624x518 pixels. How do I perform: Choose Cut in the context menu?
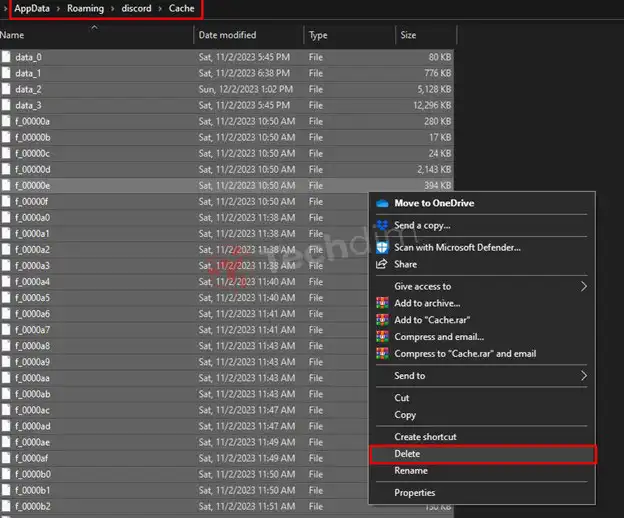coord(402,398)
